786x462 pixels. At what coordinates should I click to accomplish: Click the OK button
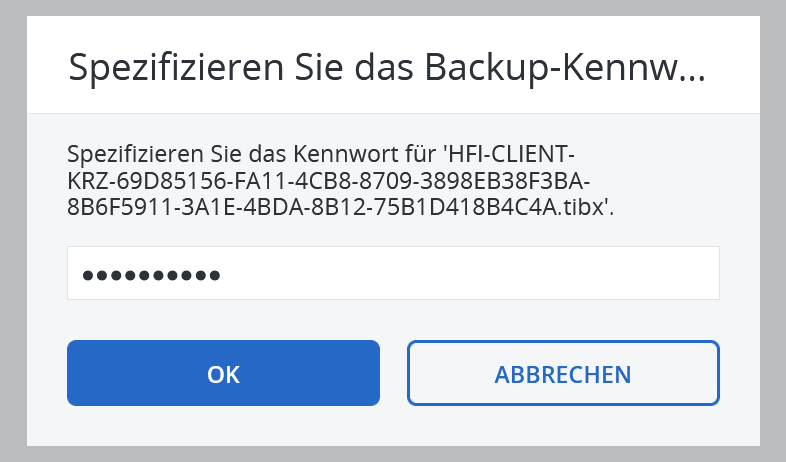(223, 373)
